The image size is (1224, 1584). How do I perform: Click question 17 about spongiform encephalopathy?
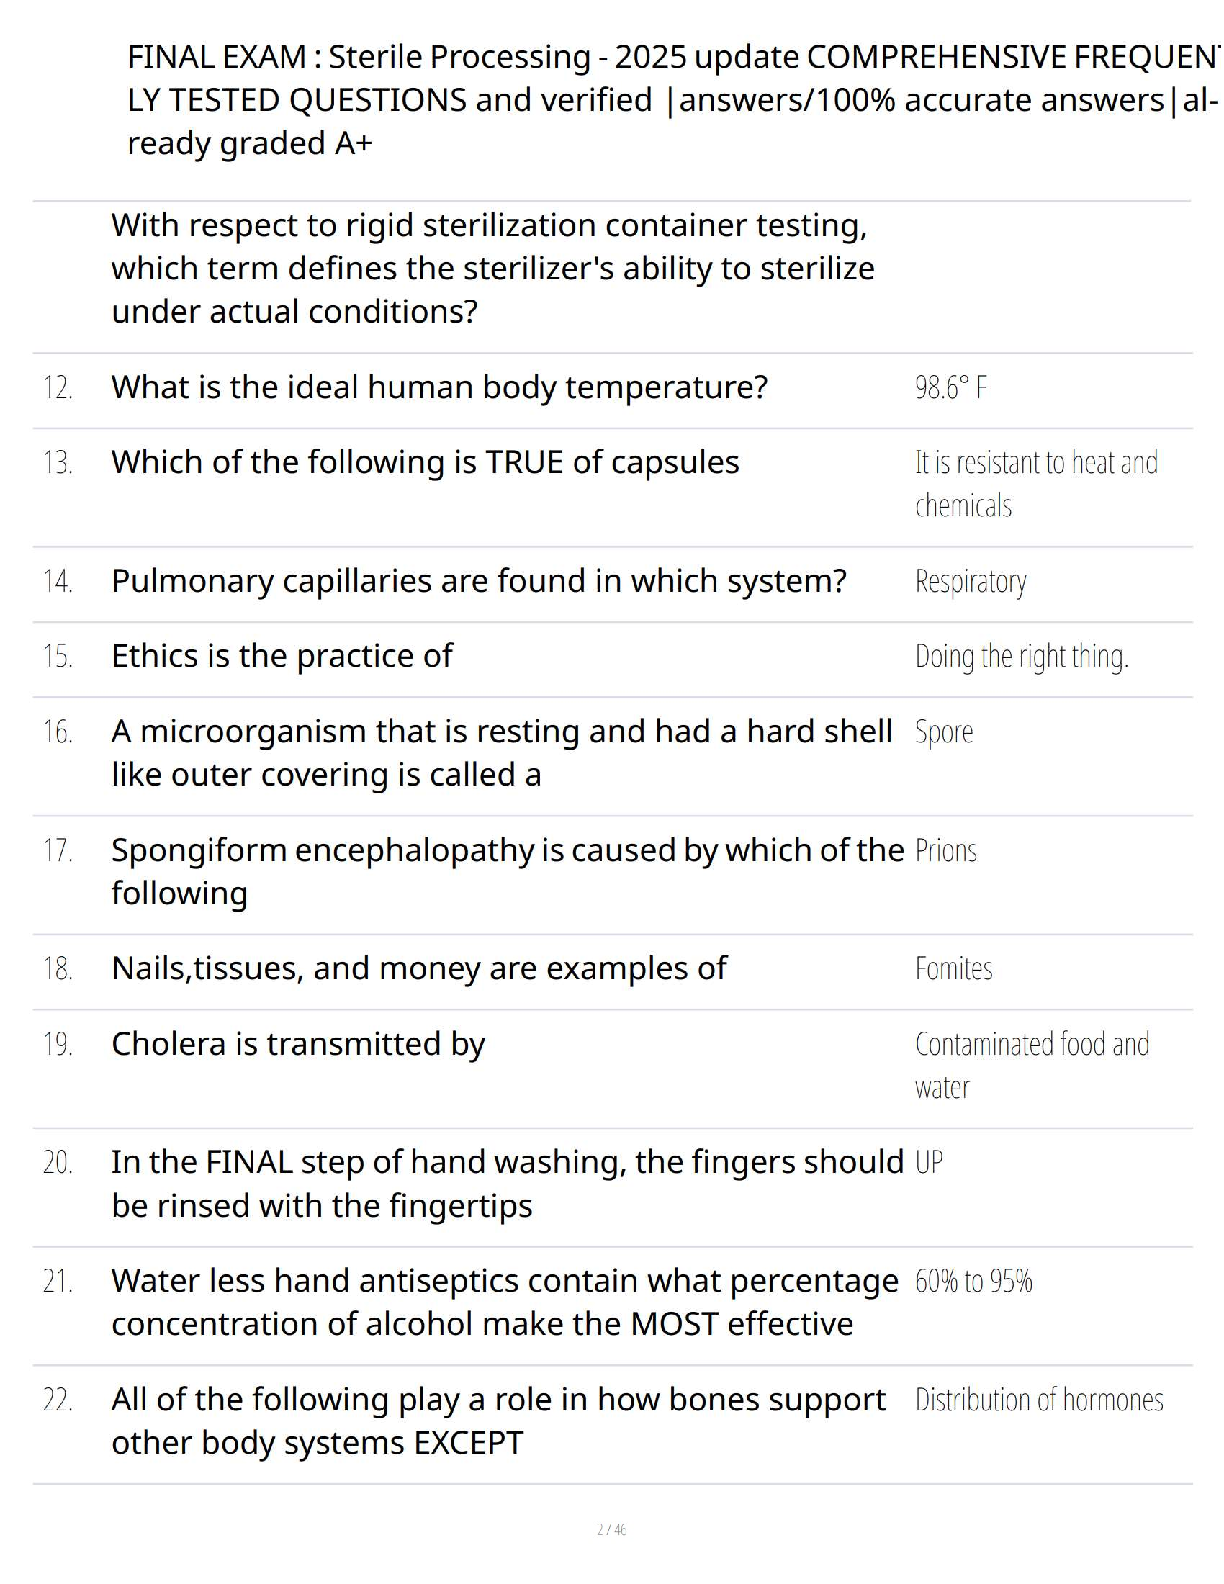tap(506, 871)
